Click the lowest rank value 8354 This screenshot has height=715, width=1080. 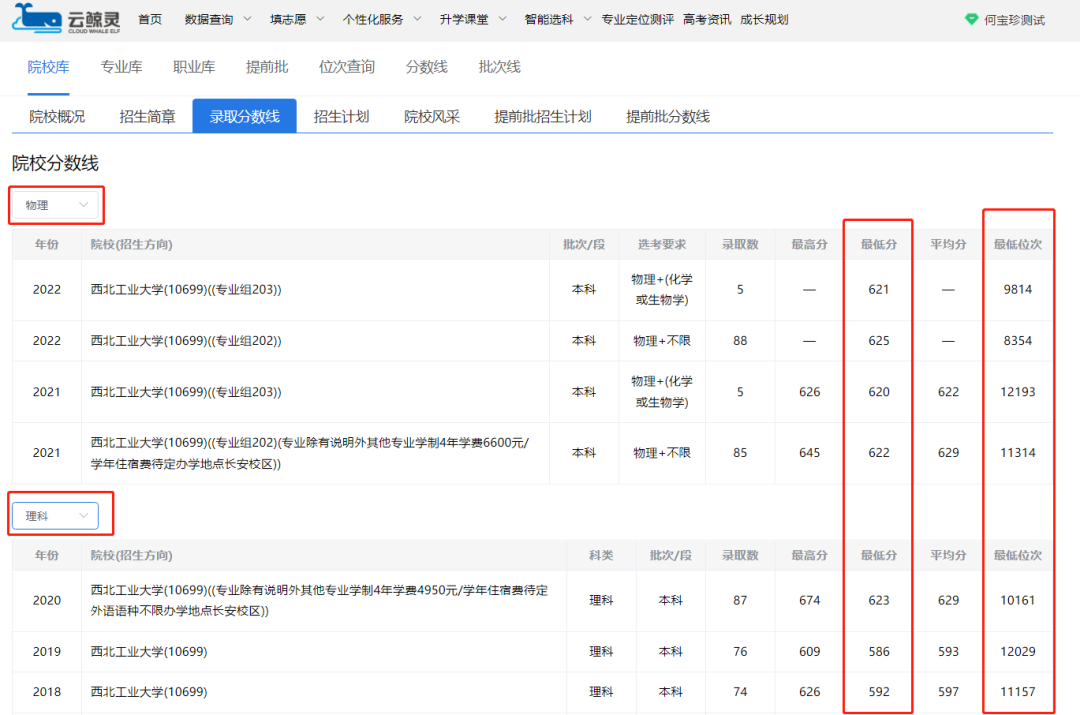pos(1017,340)
